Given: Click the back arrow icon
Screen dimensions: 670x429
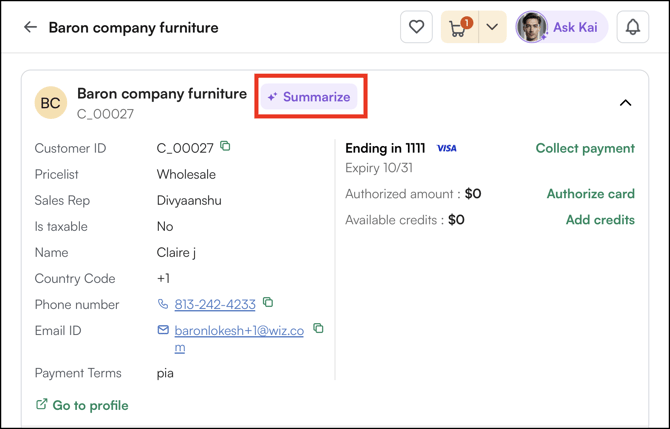Looking at the screenshot, I should coord(30,27).
